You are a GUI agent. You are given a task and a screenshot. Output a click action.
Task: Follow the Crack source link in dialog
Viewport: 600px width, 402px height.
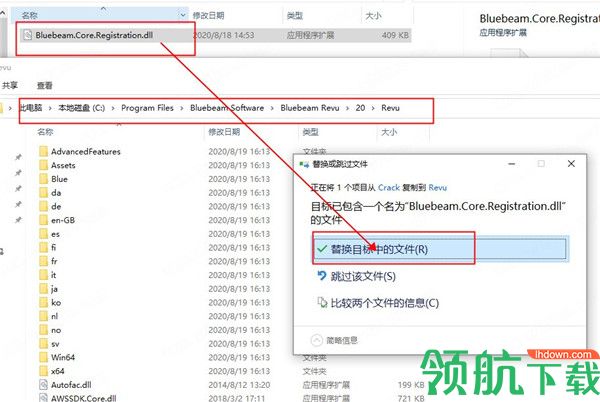(389, 188)
